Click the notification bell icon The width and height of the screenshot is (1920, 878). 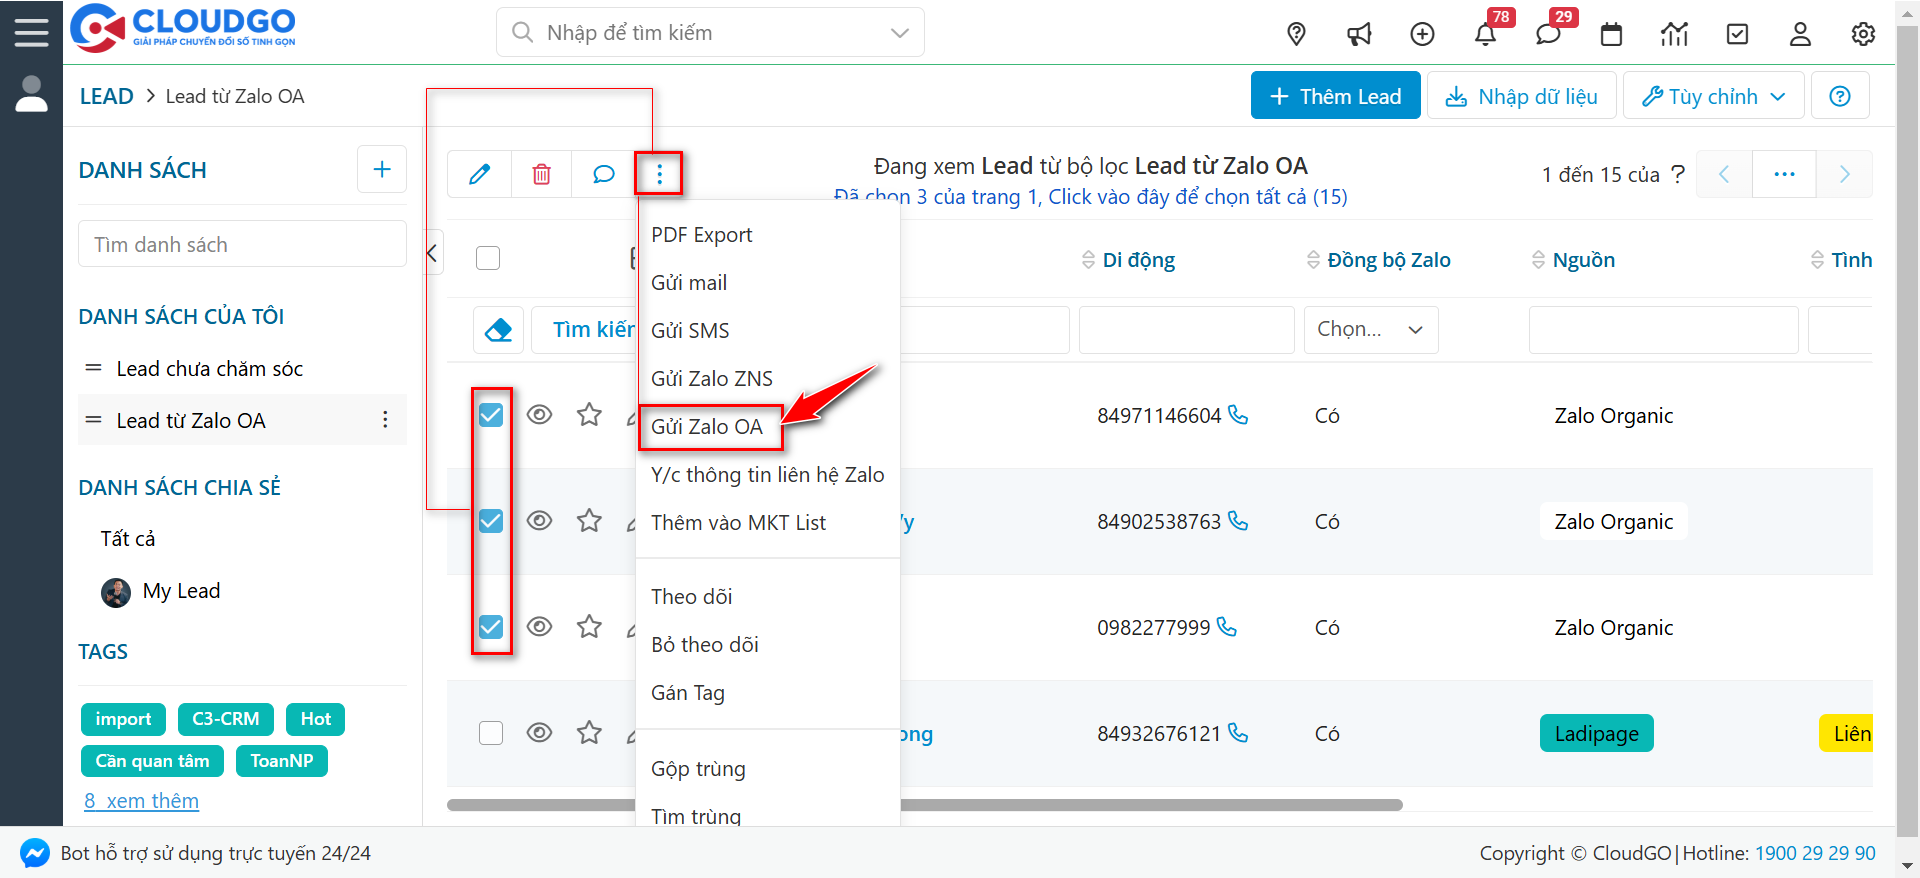[x=1485, y=34]
